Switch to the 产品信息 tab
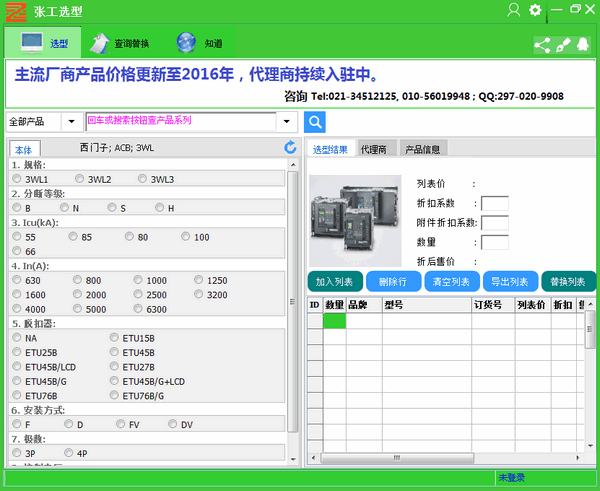The image size is (600, 491). (422, 149)
